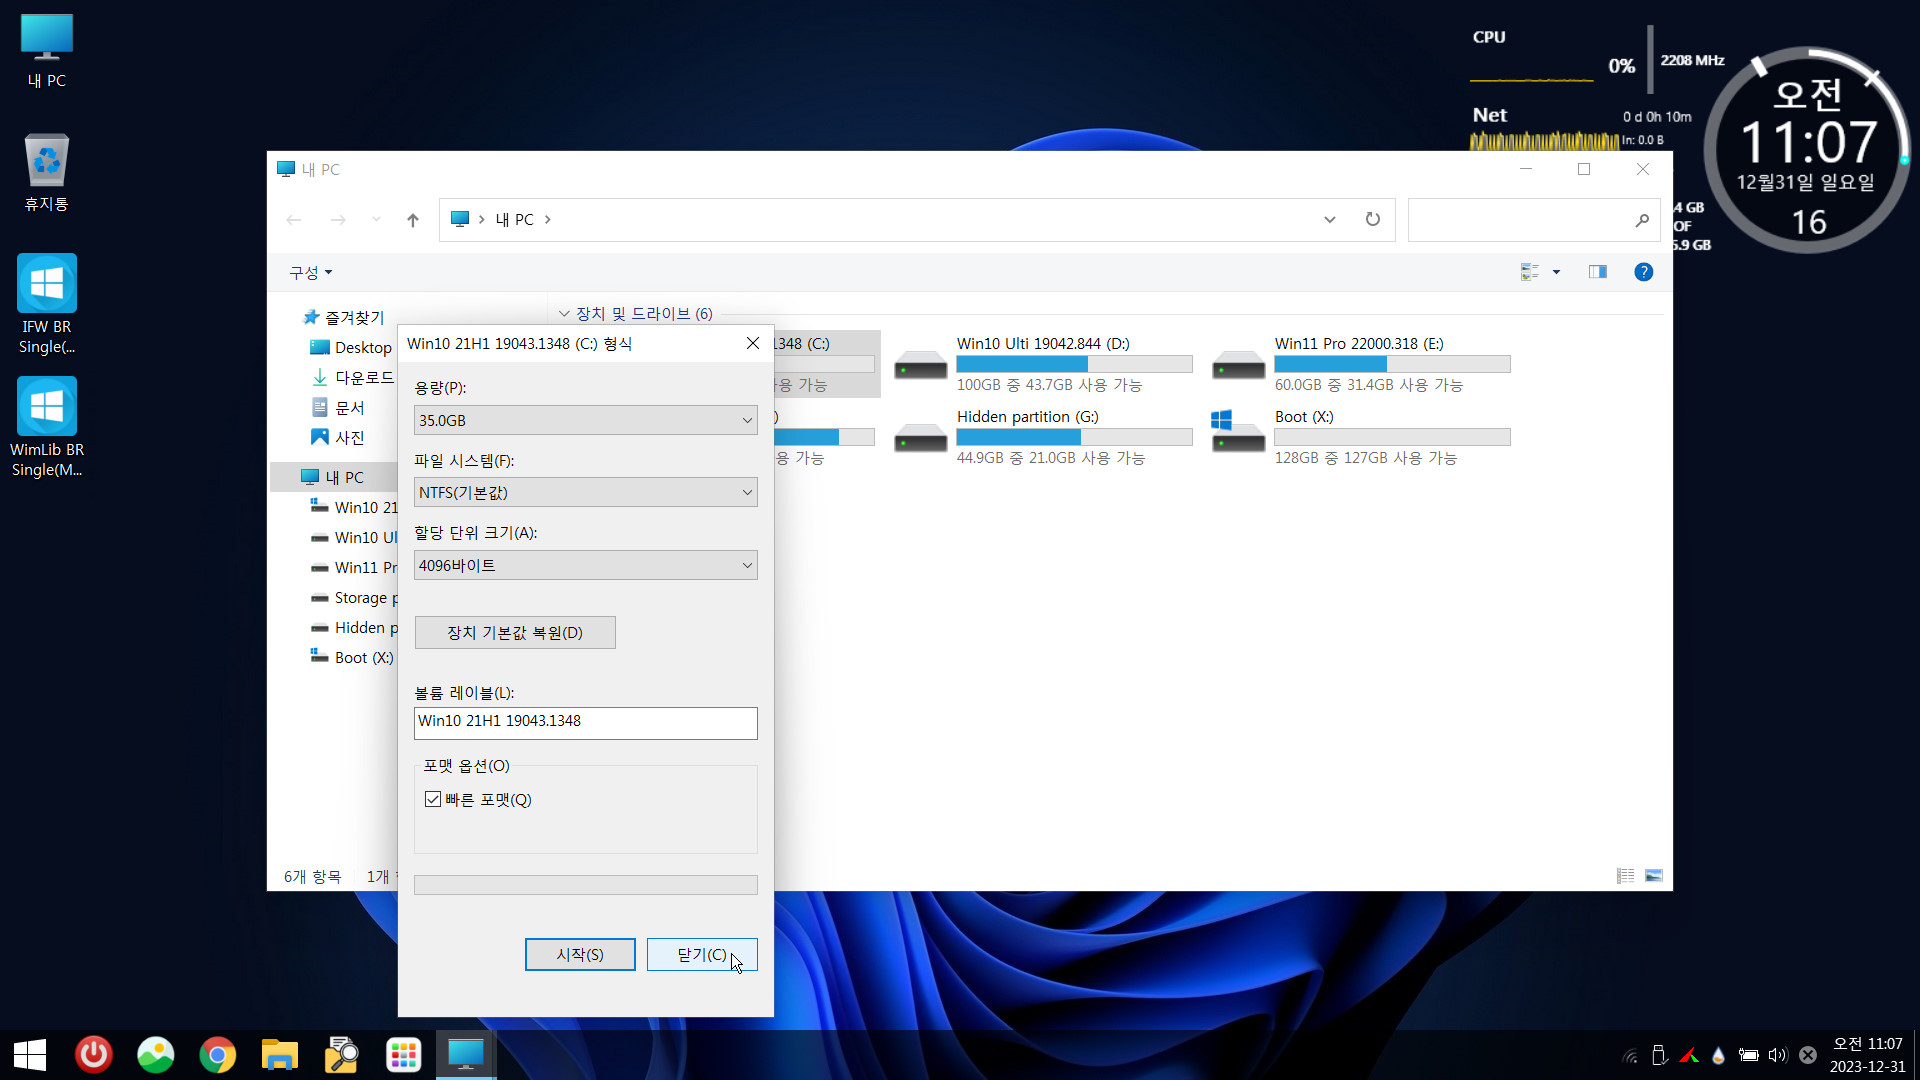Open the 내 PC desktop icon
1920x1080 pixels.
click(x=47, y=52)
